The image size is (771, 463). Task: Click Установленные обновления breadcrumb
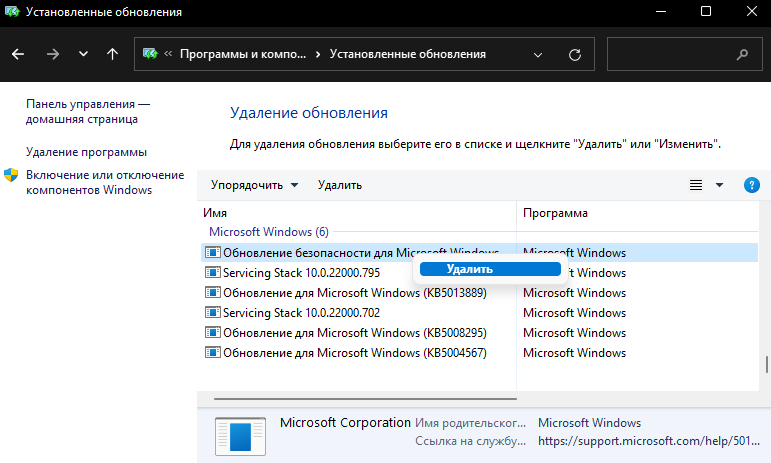click(x=408, y=54)
